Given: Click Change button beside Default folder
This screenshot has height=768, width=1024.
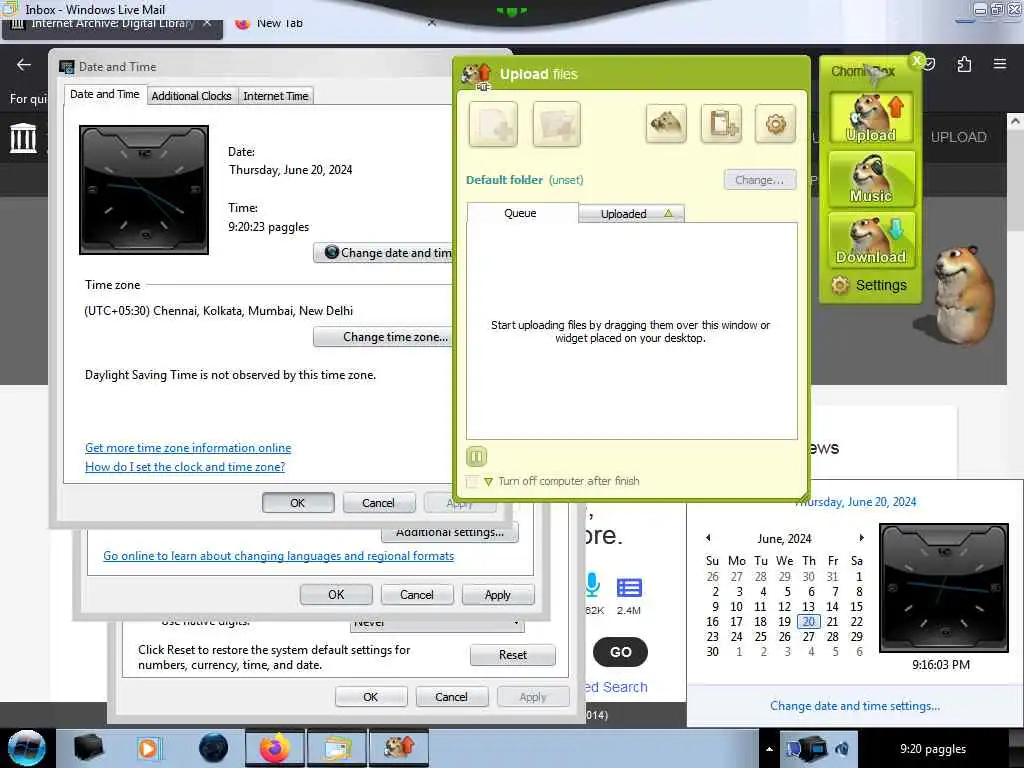Looking at the screenshot, I should coord(760,180).
